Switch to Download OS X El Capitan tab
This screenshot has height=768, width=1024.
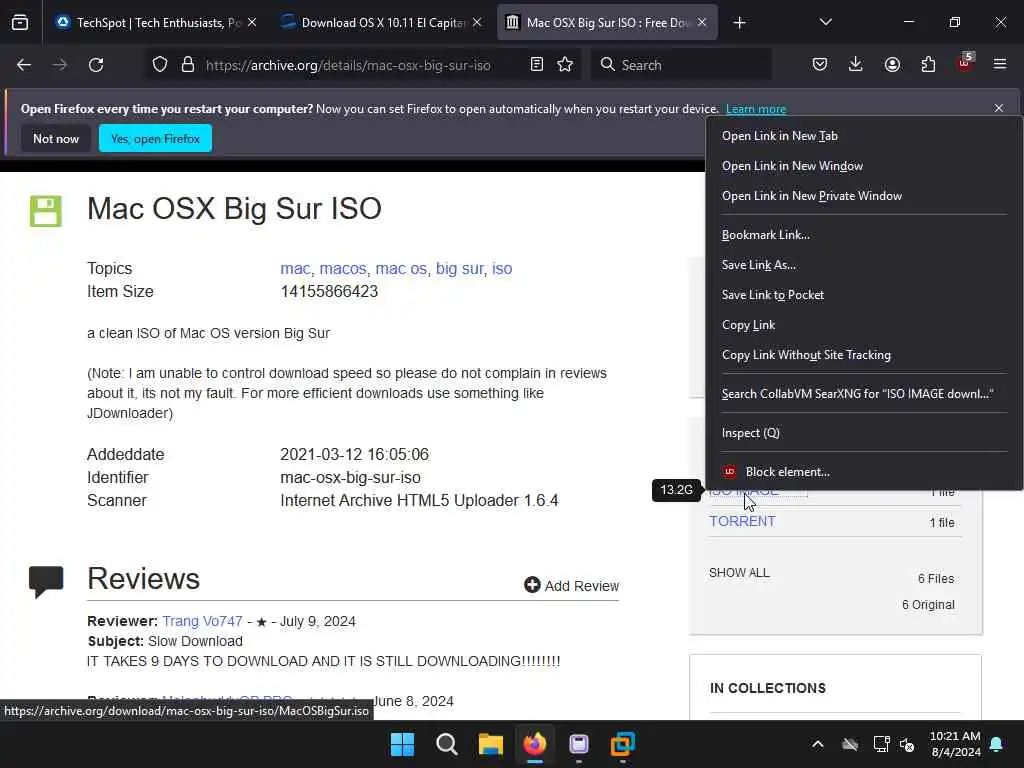pos(381,23)
